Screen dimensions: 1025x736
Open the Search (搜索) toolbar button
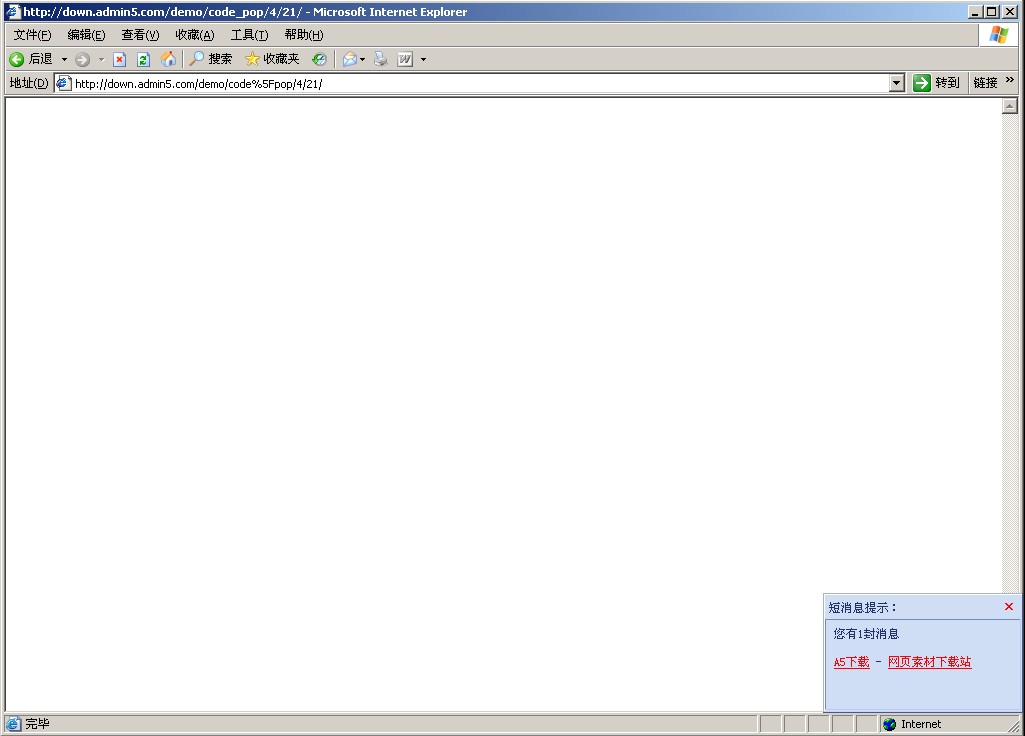pos(211,59)
